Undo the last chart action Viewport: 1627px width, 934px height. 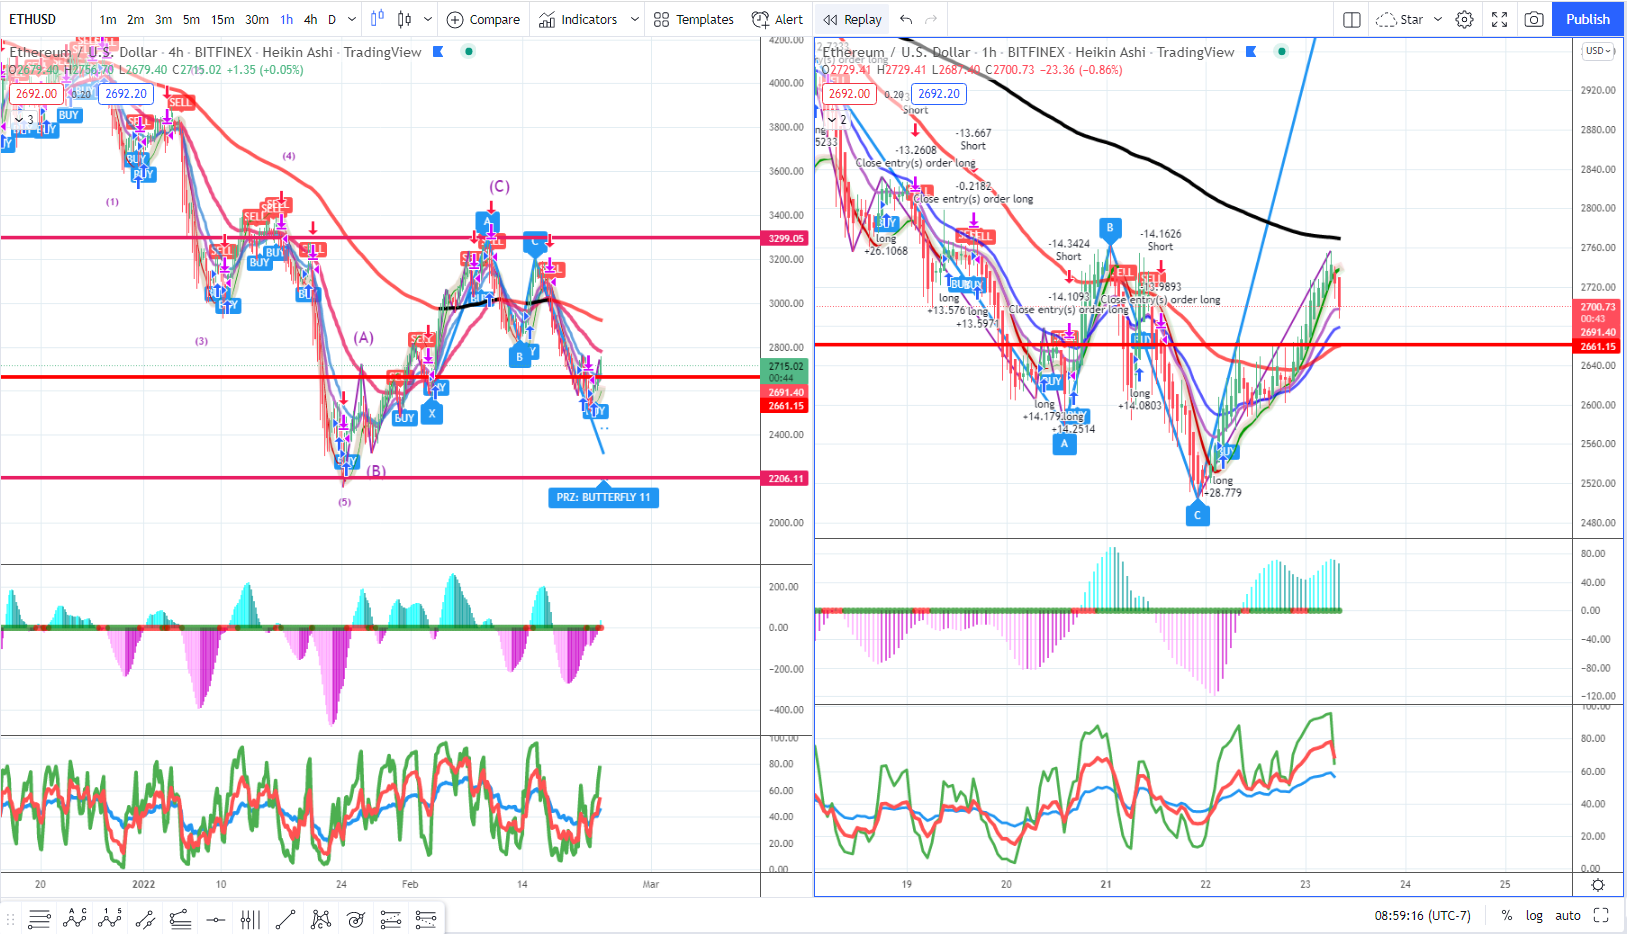coord(906,19)
